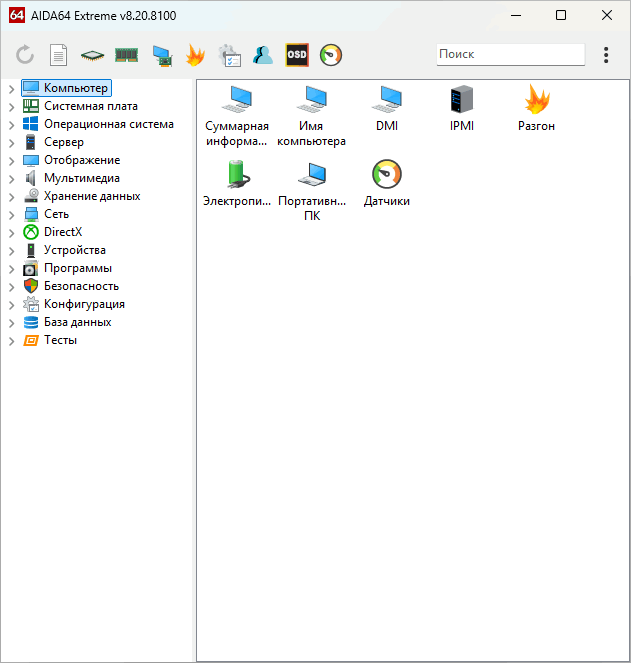
Task: Expand the Операционная система tree node
Action: coord(11,125)
